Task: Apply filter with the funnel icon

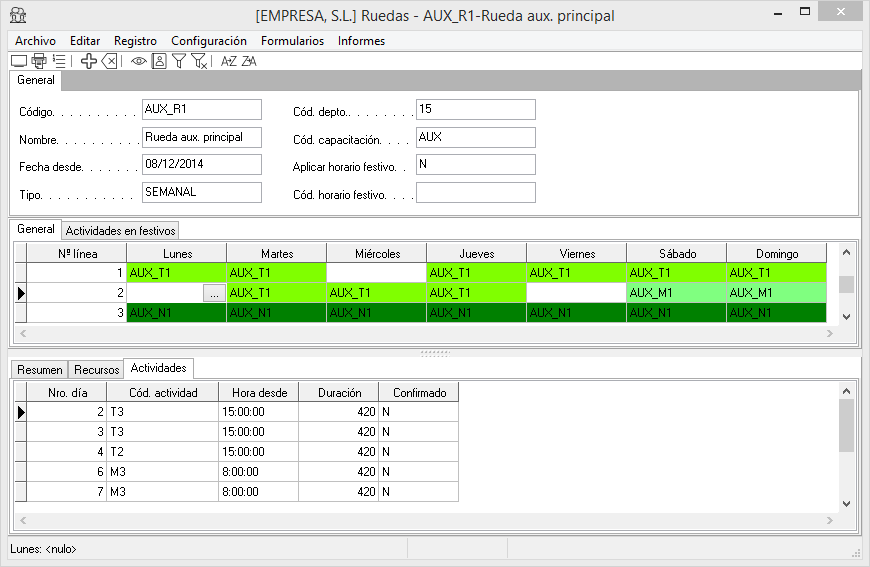Action: (179, 61)
